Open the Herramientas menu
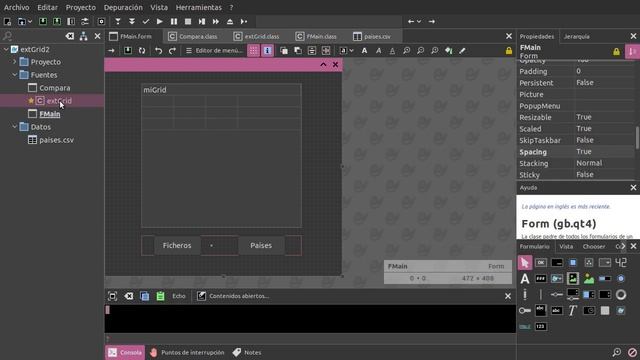The image size is (640, 360). point(199,7)
